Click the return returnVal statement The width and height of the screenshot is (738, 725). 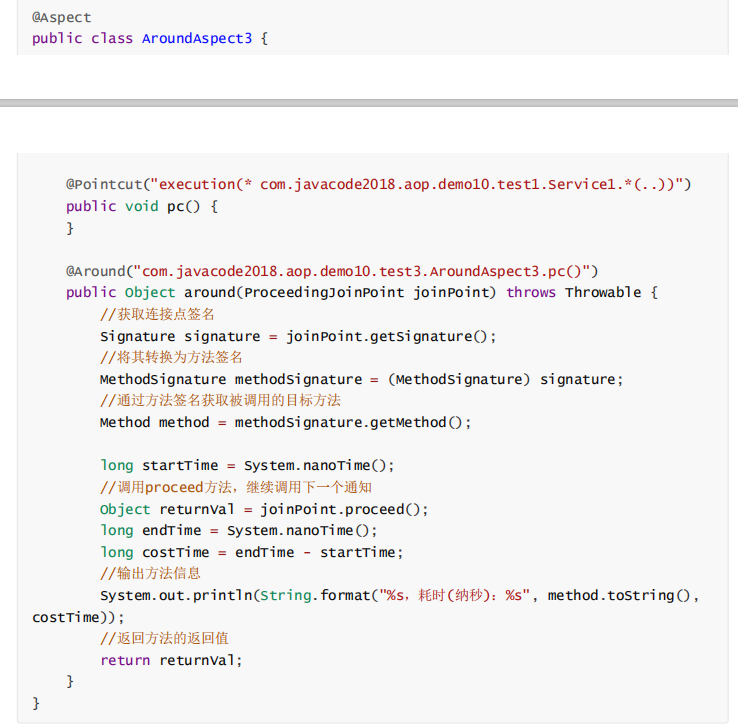coord(171,660)
